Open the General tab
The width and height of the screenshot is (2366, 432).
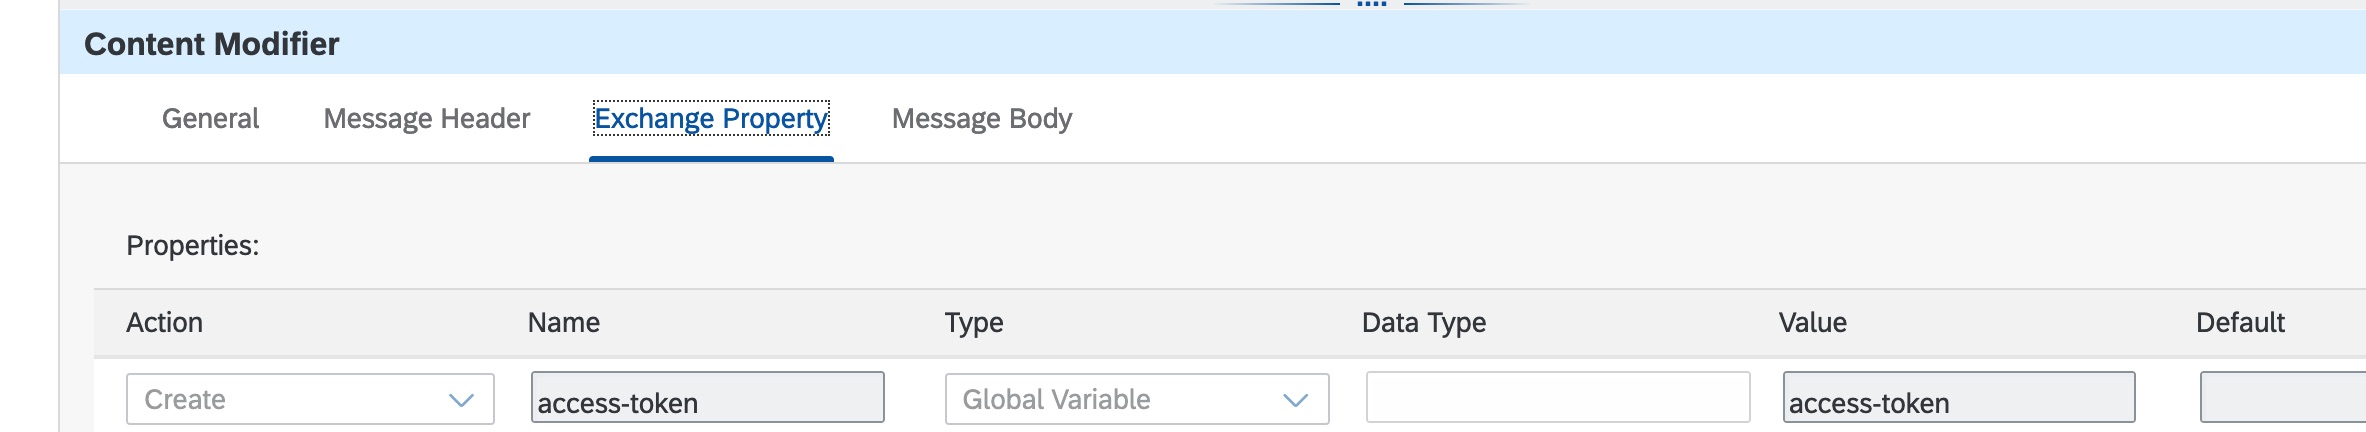[x=210, y=119]
